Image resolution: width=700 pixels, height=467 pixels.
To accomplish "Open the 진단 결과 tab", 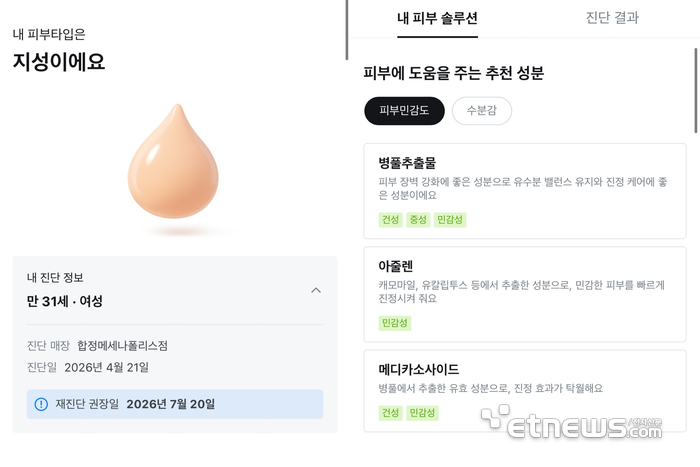I will [x=612, y=18].
